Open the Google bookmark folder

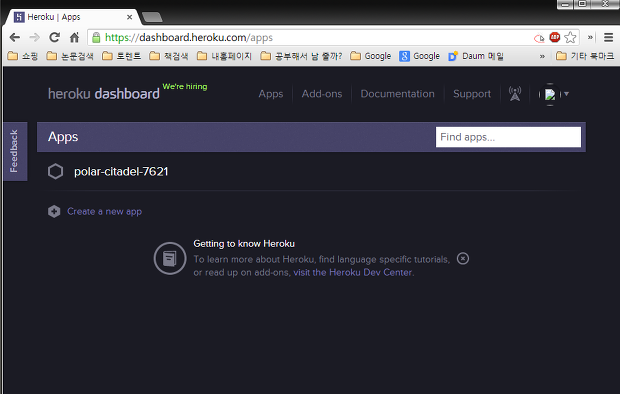coord(370,56)
